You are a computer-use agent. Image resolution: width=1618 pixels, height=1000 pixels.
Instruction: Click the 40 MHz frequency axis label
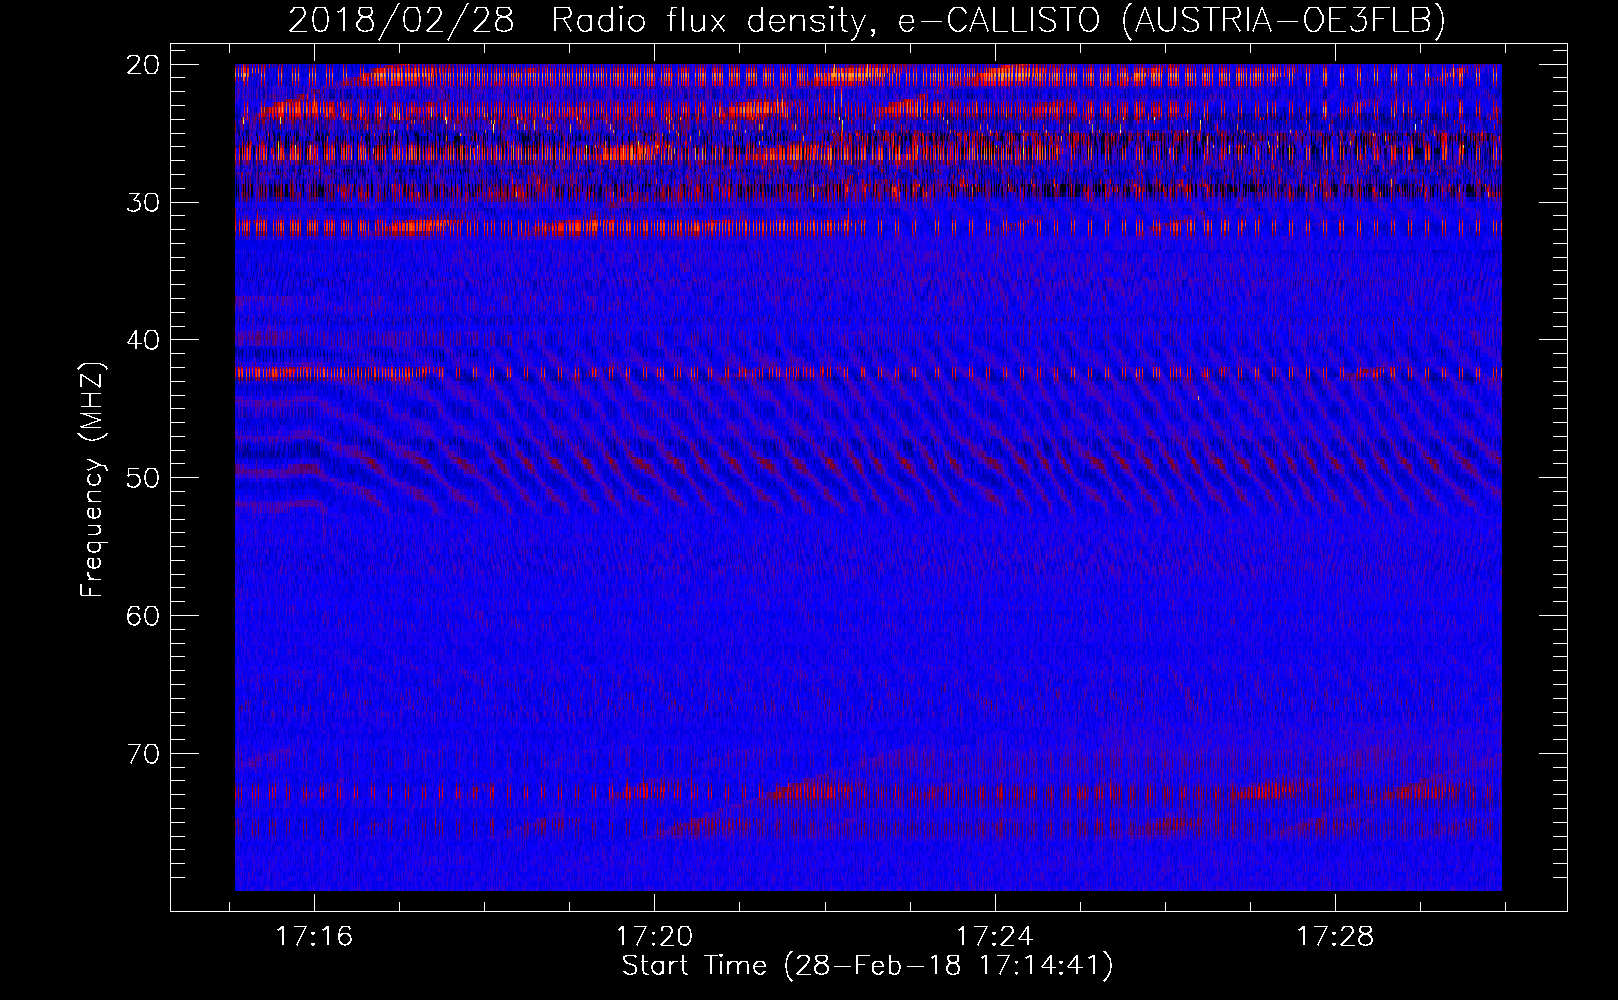point(143,340)
